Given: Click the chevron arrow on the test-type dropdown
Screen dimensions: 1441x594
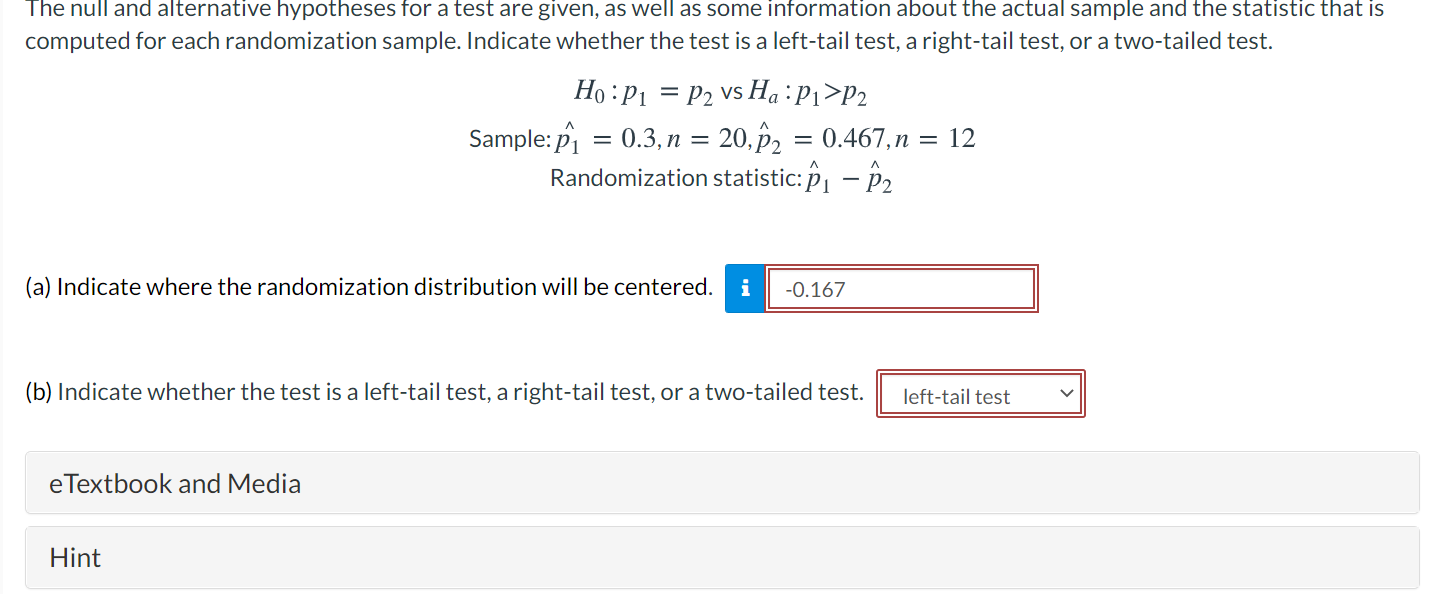Looking at the screenshot, I should (1066, 393).
